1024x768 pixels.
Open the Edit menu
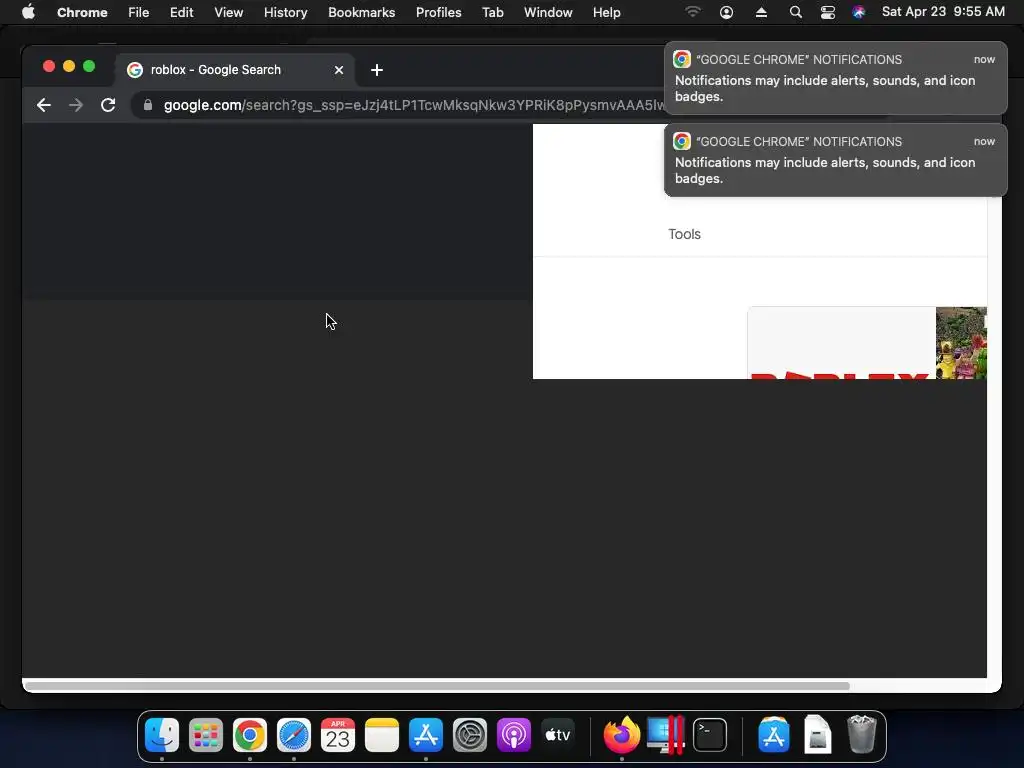tap(182, 12)
